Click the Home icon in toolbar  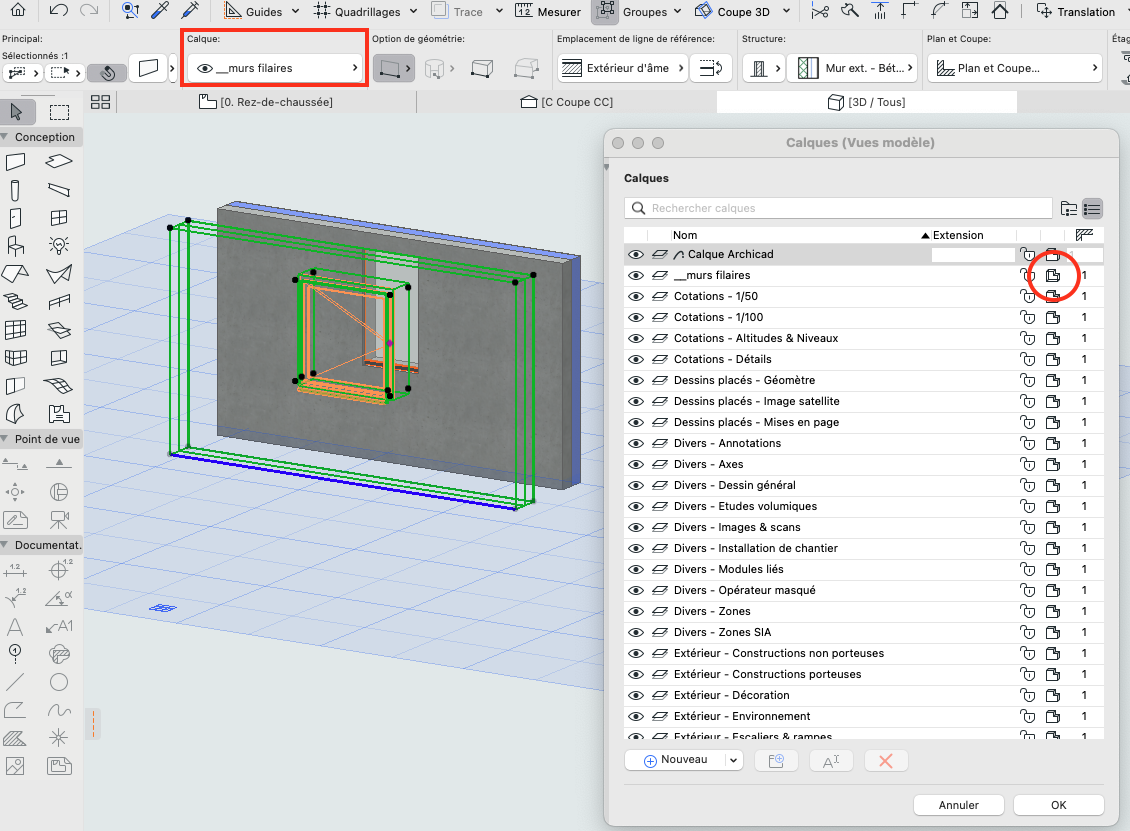coord(17,10)
